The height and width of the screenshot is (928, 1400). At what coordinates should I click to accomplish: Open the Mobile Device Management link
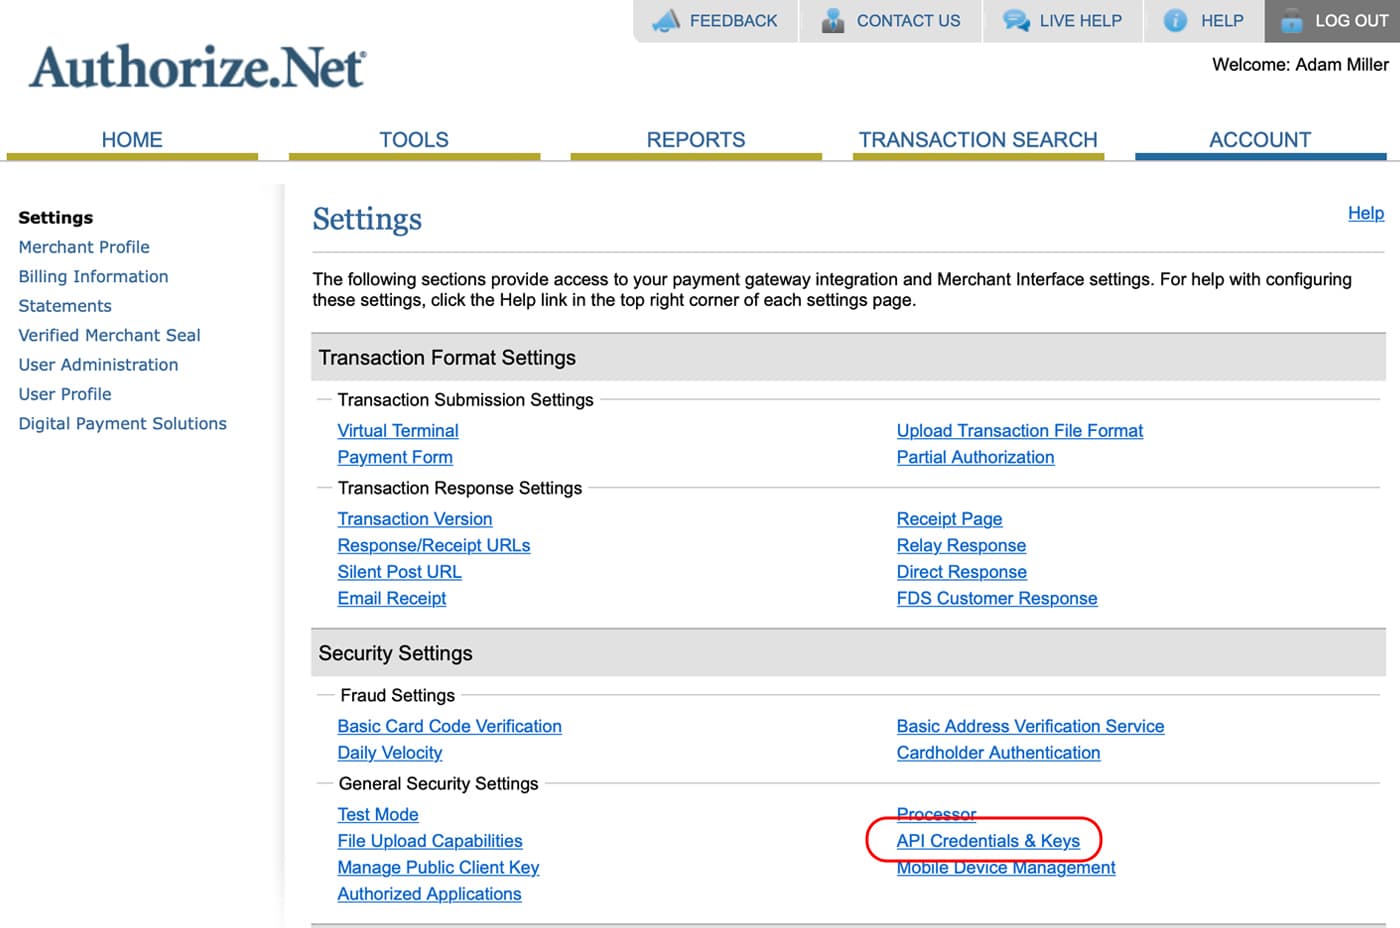point(1006,868)
